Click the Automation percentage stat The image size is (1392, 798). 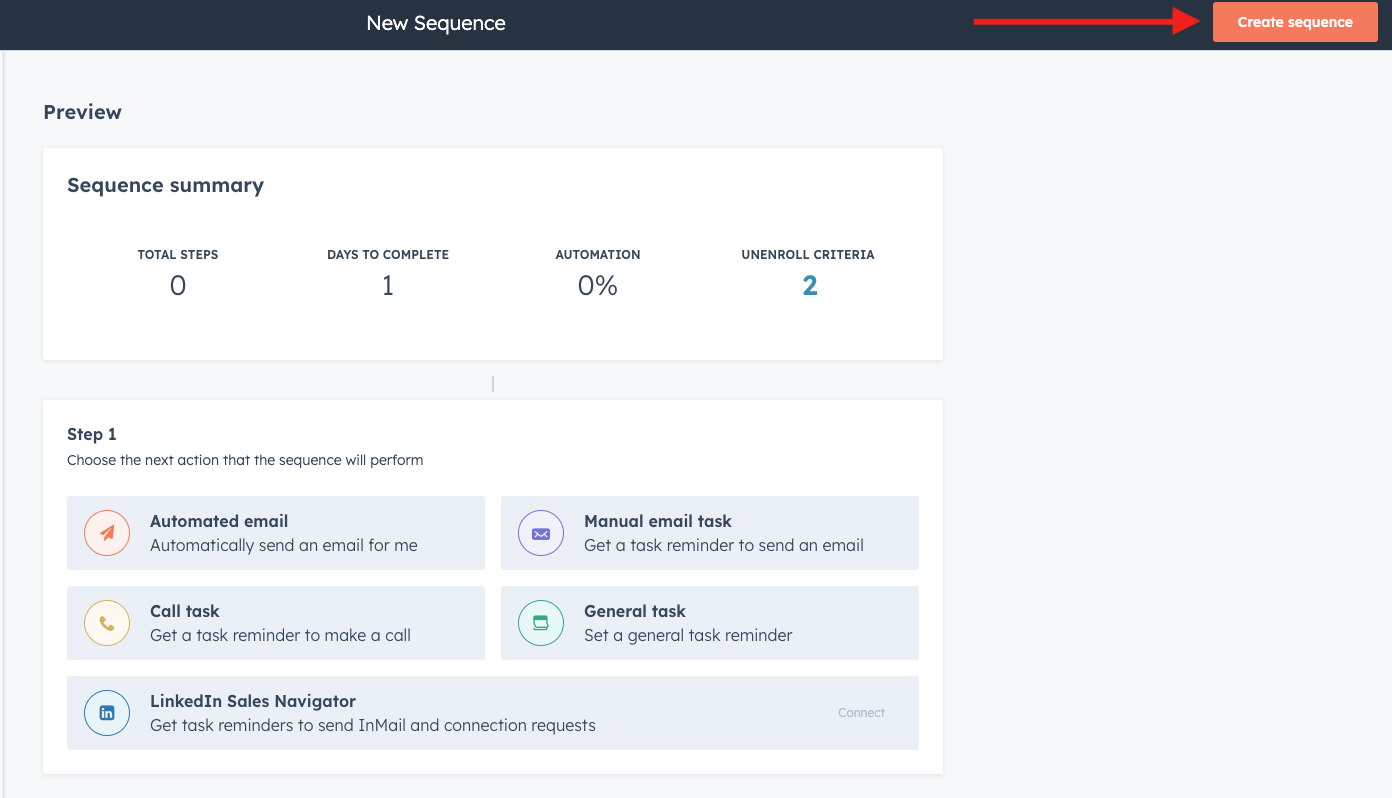[x=597, y=285]
